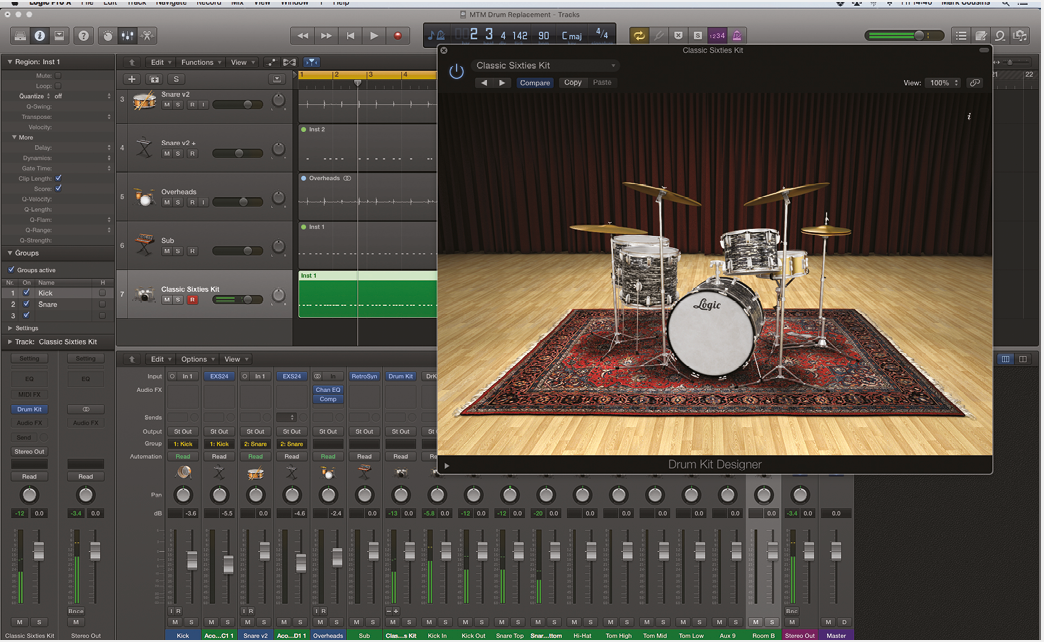Open the Mix menu in the menu bar
Viewport: 1044px width, 642px height.
click(238, 4)
